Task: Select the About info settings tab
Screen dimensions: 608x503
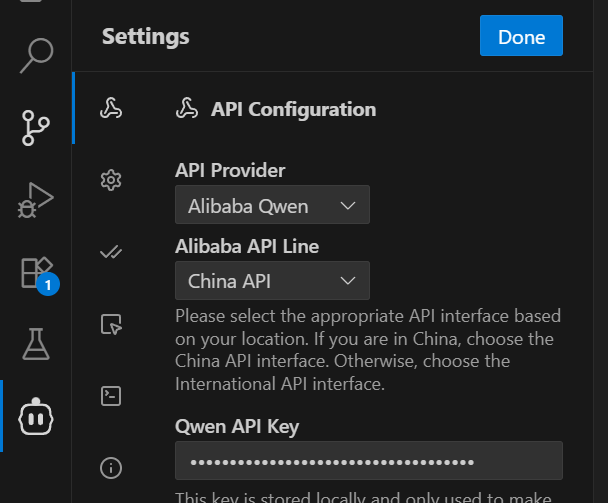Action: pyautogui.click(x=111, y=468)
